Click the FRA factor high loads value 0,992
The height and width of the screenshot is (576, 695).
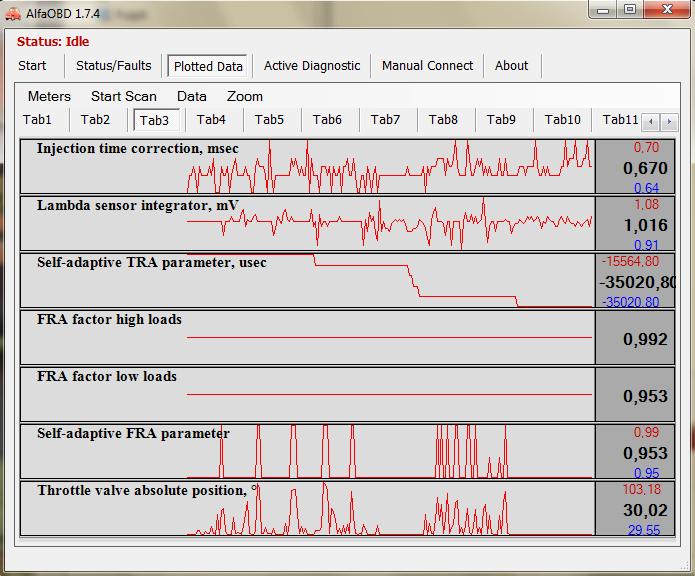point(645,339)
